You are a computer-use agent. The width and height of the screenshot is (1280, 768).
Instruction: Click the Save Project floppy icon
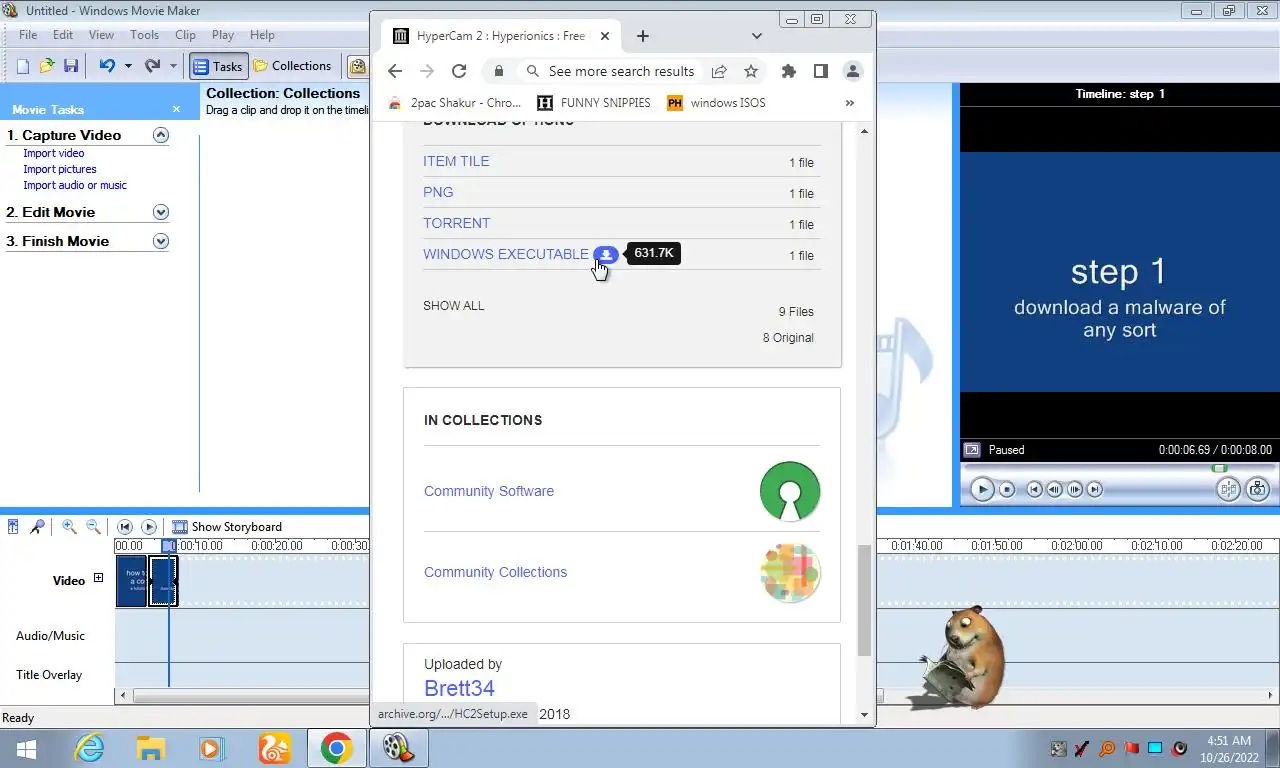pyautogui.click(x=70, y=66)
